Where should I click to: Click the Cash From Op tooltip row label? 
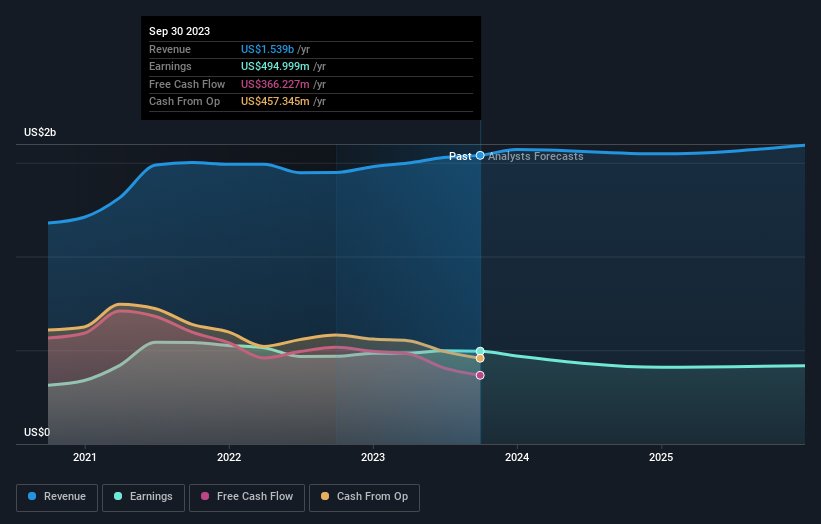point(184,102)
